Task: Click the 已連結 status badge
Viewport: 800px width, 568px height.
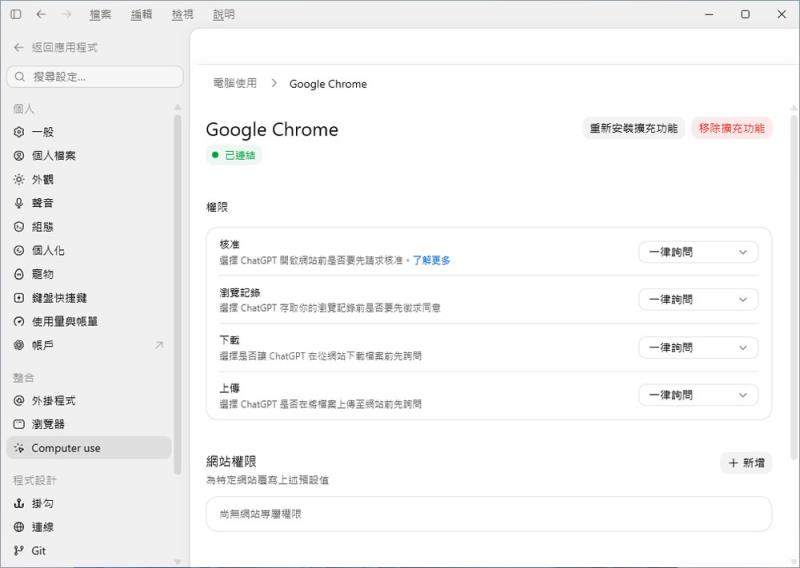Action: pyautogui.click(x=234, y=155)
